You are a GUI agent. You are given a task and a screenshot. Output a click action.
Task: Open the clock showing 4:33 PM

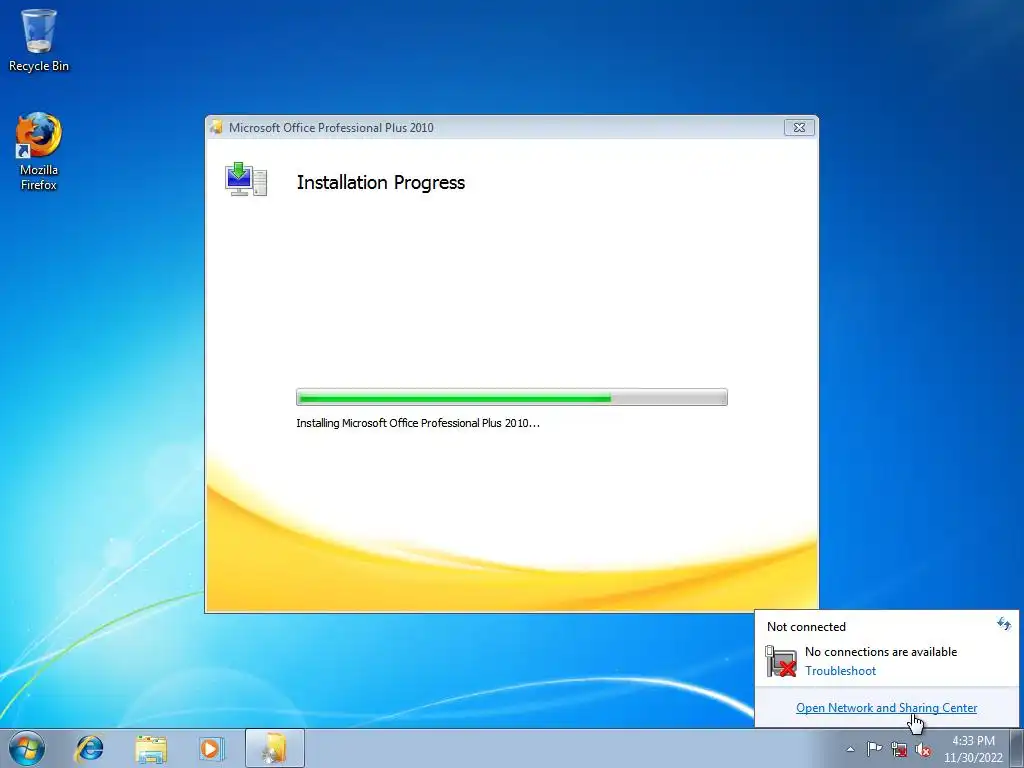(x=973, y=749)
